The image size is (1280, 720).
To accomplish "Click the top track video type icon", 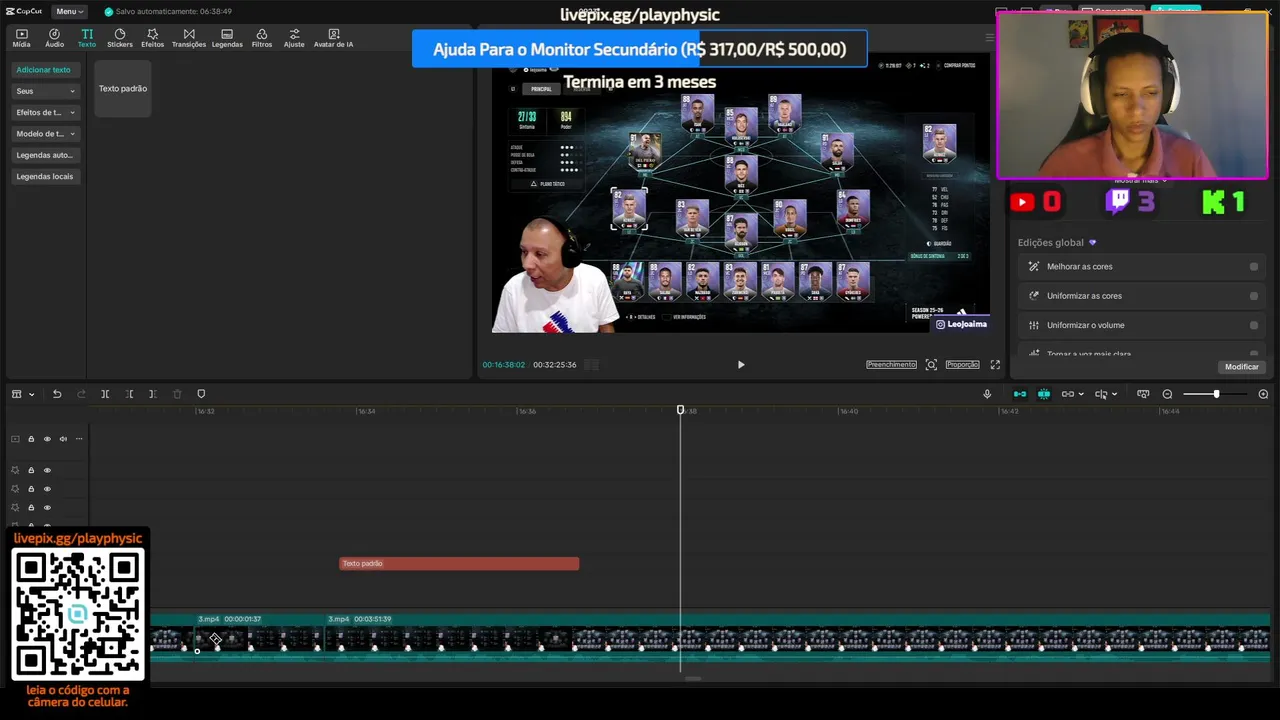I will [15, 439].
